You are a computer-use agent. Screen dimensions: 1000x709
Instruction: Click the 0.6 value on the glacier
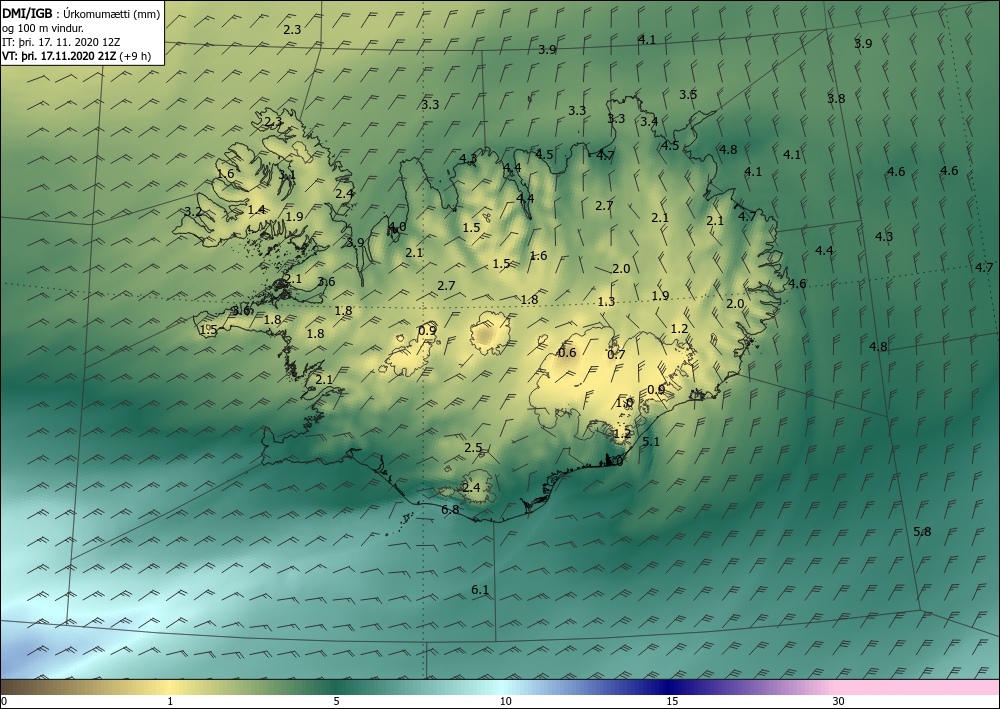[567, 353]
